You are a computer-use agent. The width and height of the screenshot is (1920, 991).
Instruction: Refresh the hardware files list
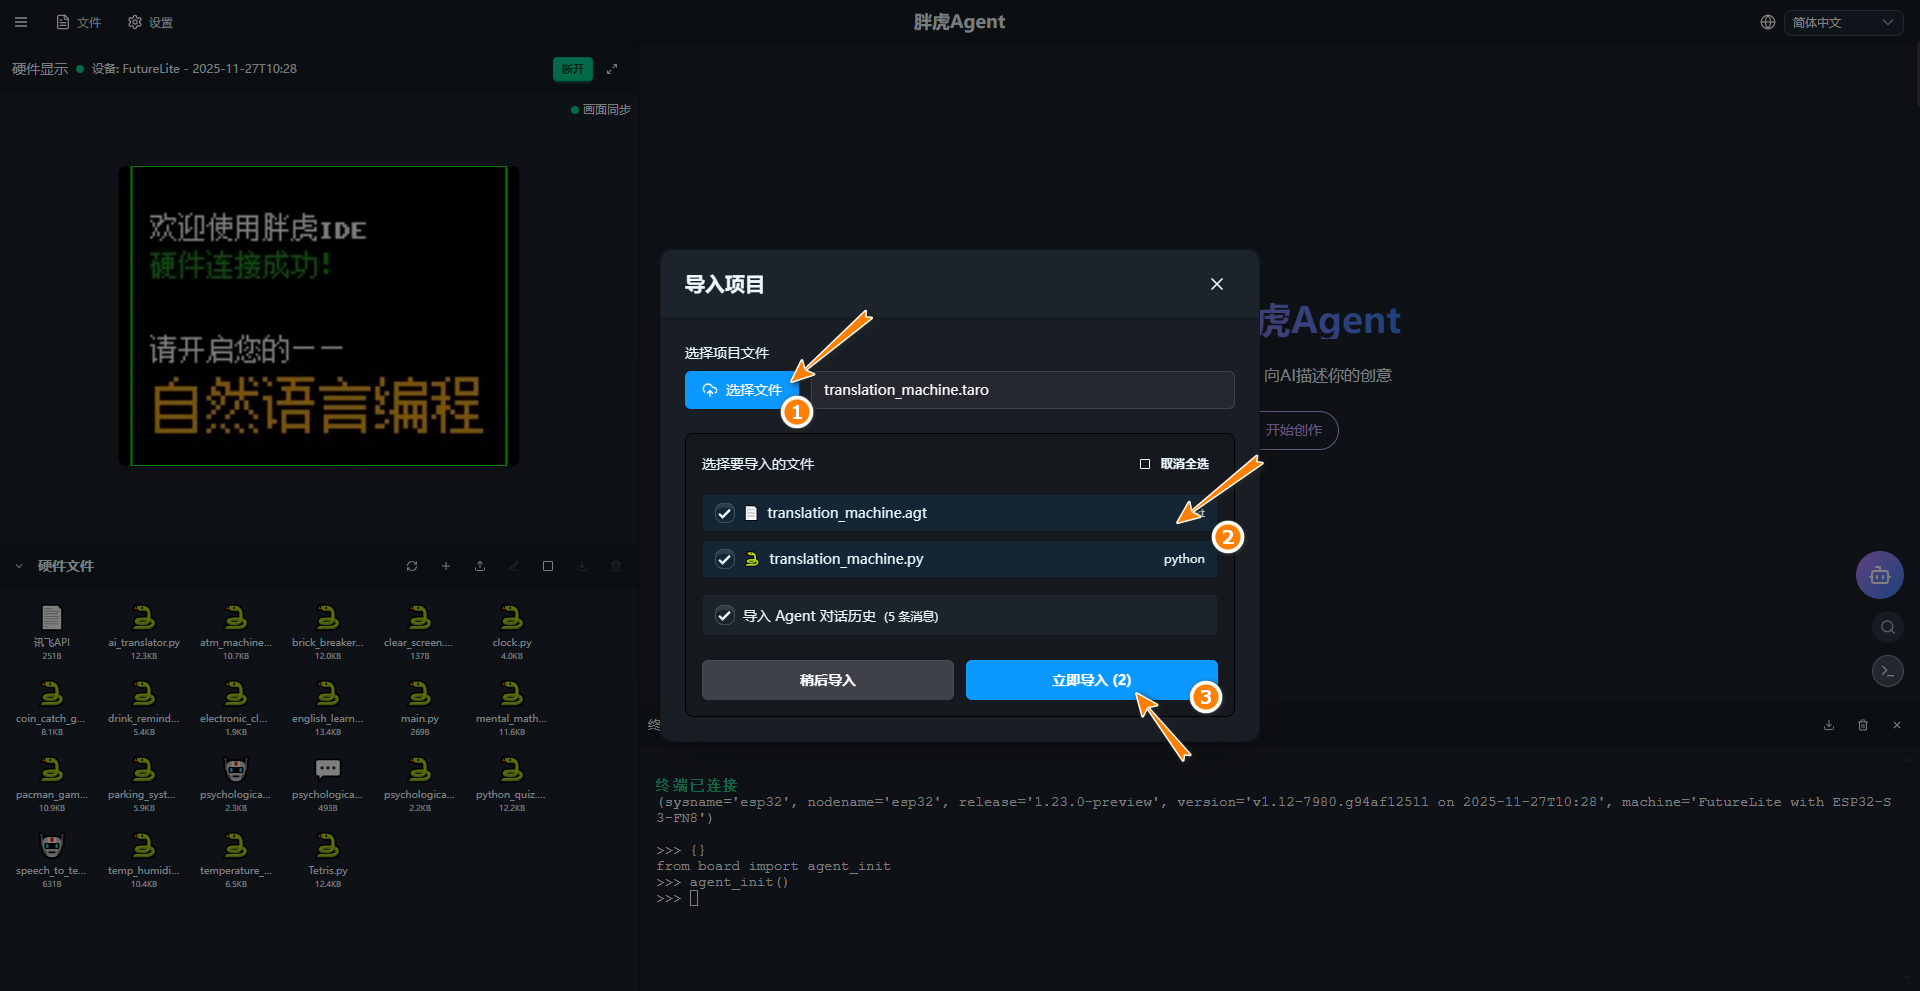point(412,566)
